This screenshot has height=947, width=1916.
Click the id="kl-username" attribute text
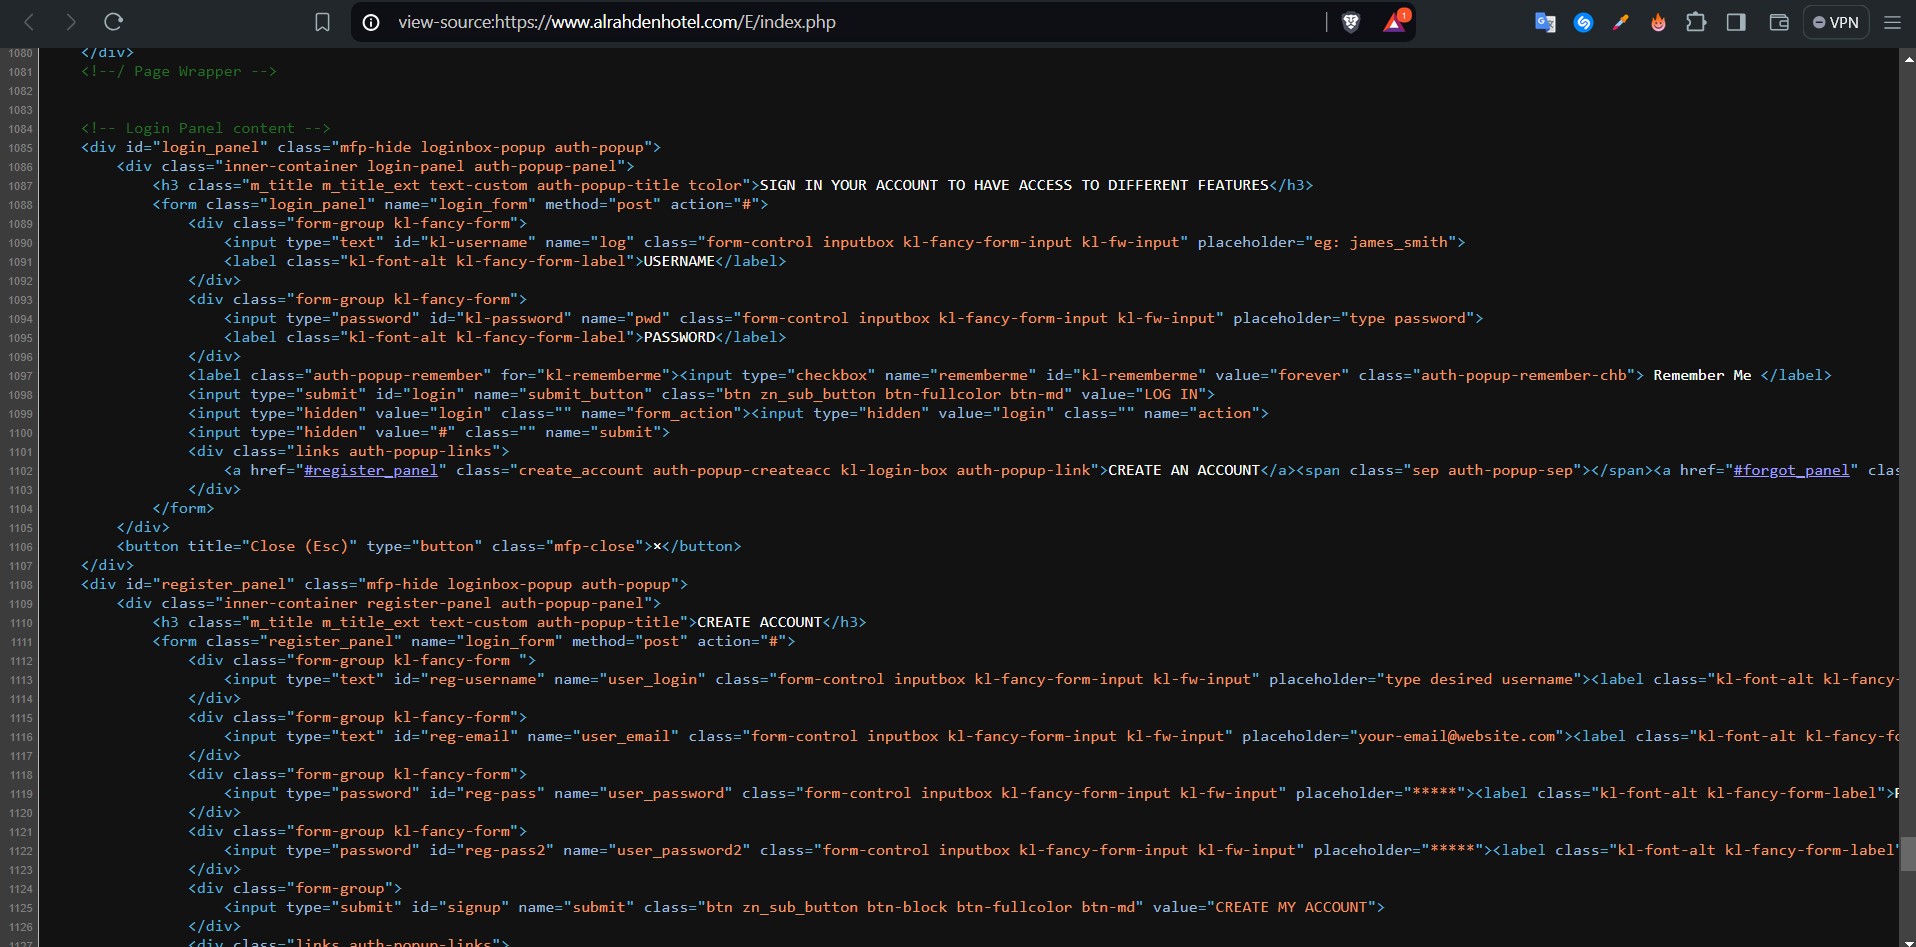pyautogui.click(x=465, y=242)
